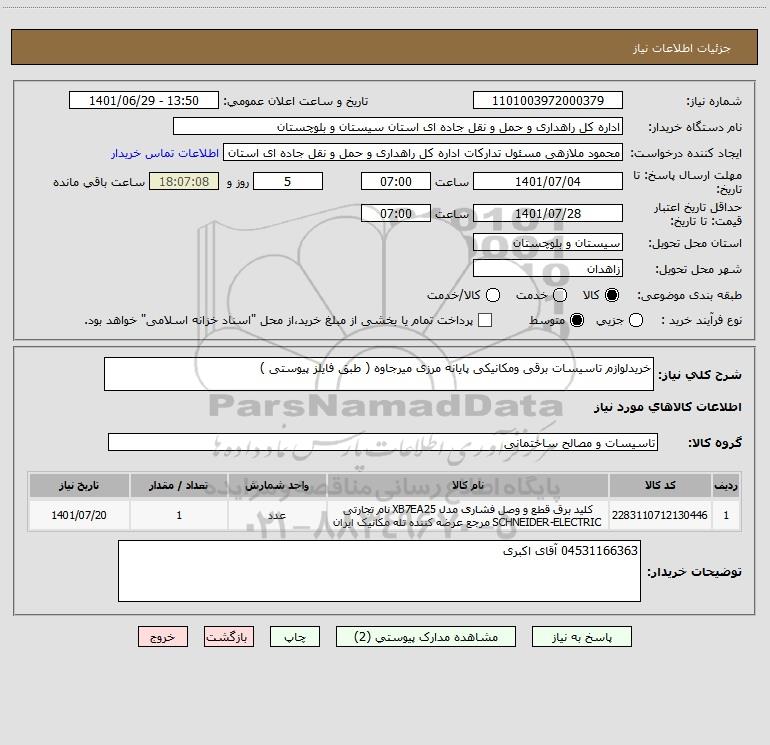Click the delivery province field سیستان و بلوچستان
Image resolution: width=770 pixels, height=745 pixels.
tap(548, 243)
